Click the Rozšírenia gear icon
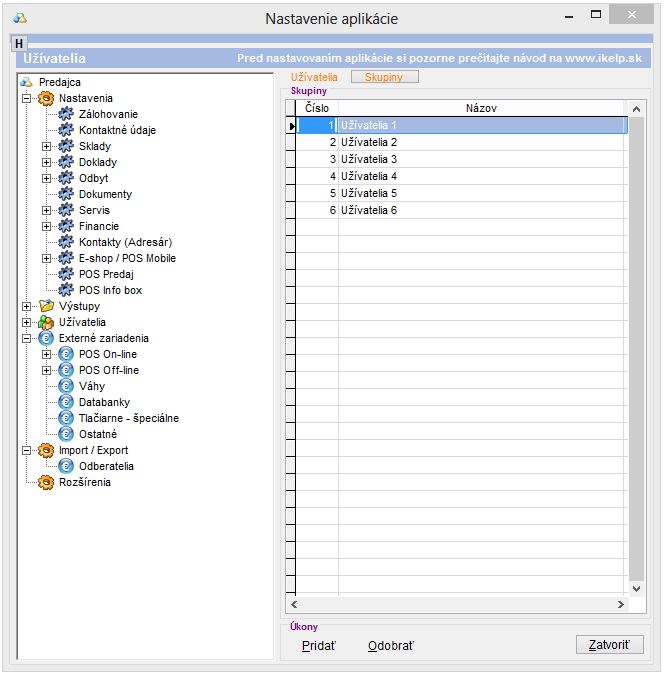The image size is (664, 675). tap(45, 482)
